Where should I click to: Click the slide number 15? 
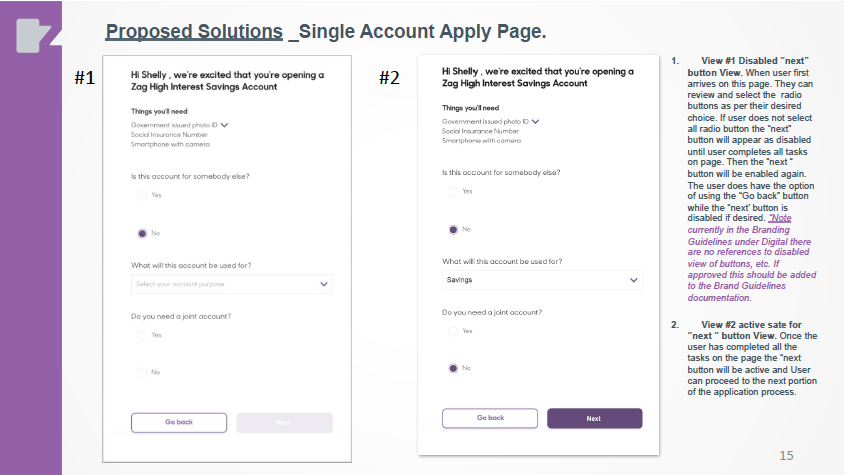[x=786, y=455]
